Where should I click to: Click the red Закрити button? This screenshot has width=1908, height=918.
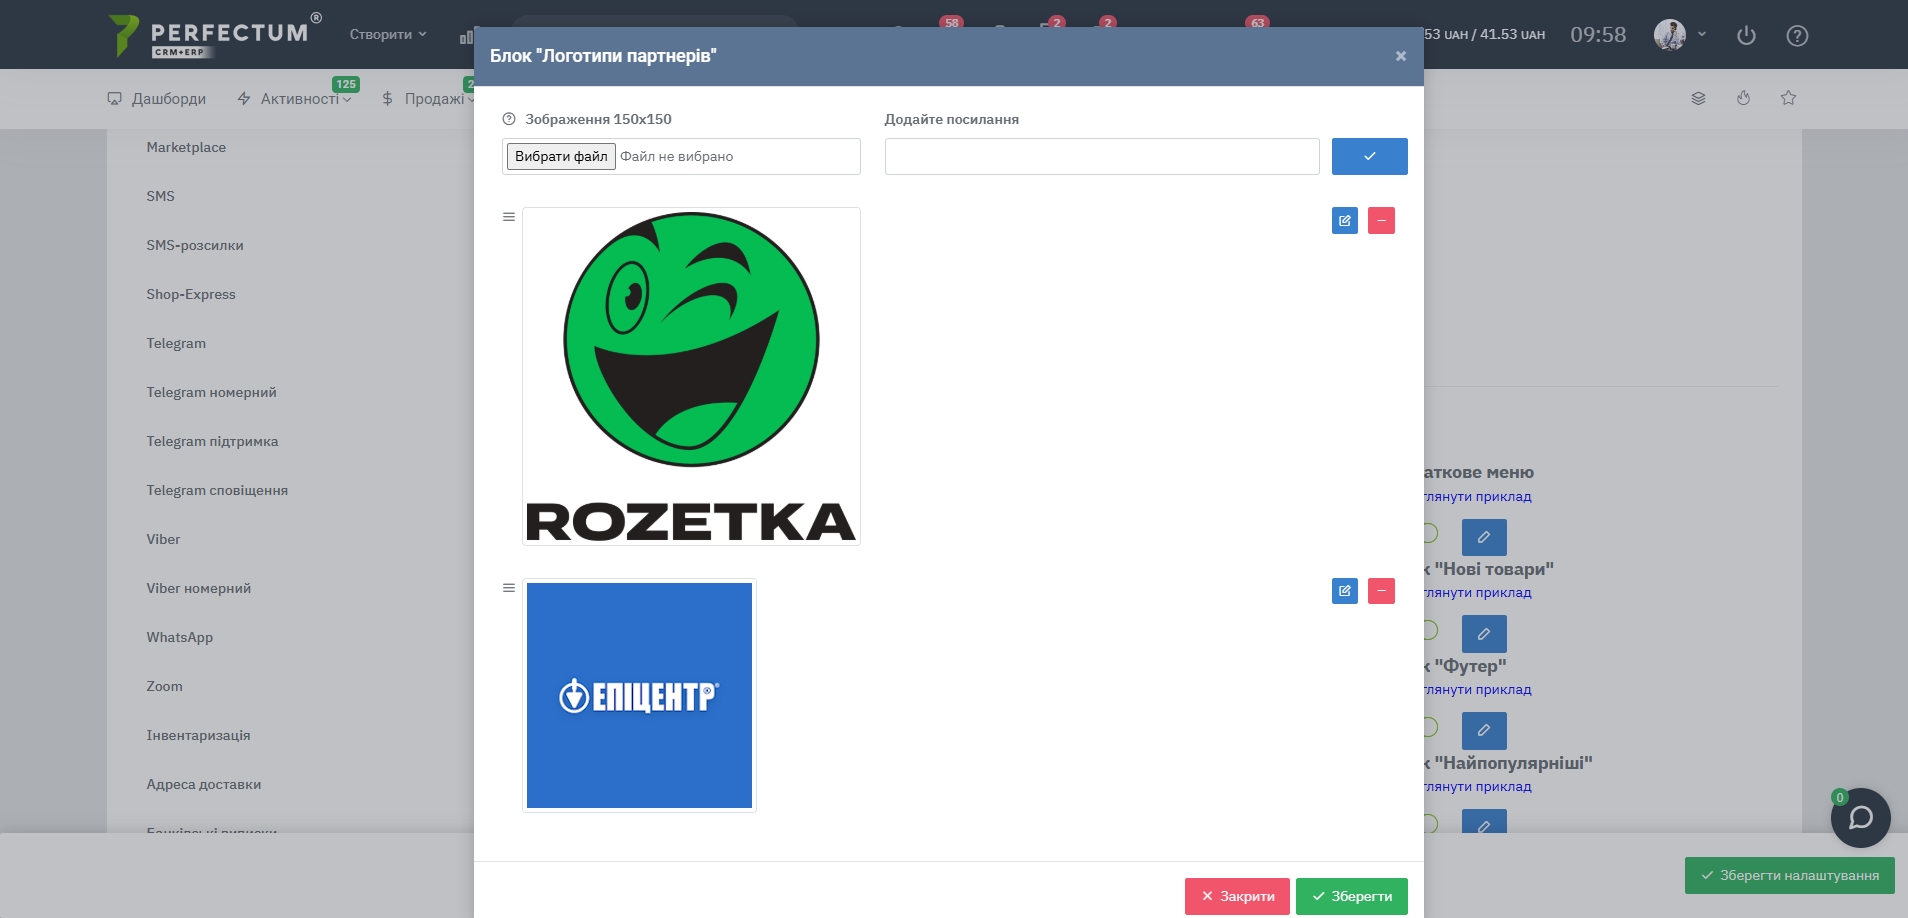1237,896
